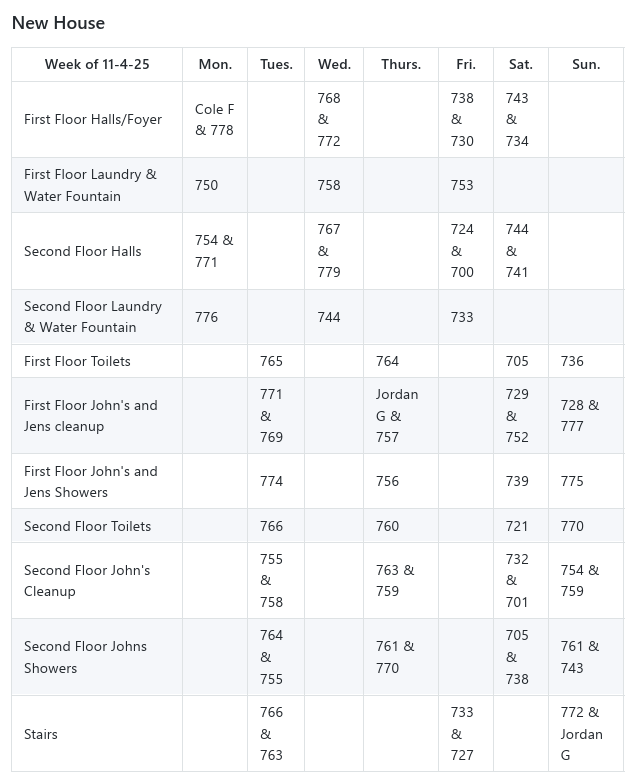Select the "First Floor John's and Jens Showers" label
This screenshot has width=633, height=782.
[x=91, y=481]
